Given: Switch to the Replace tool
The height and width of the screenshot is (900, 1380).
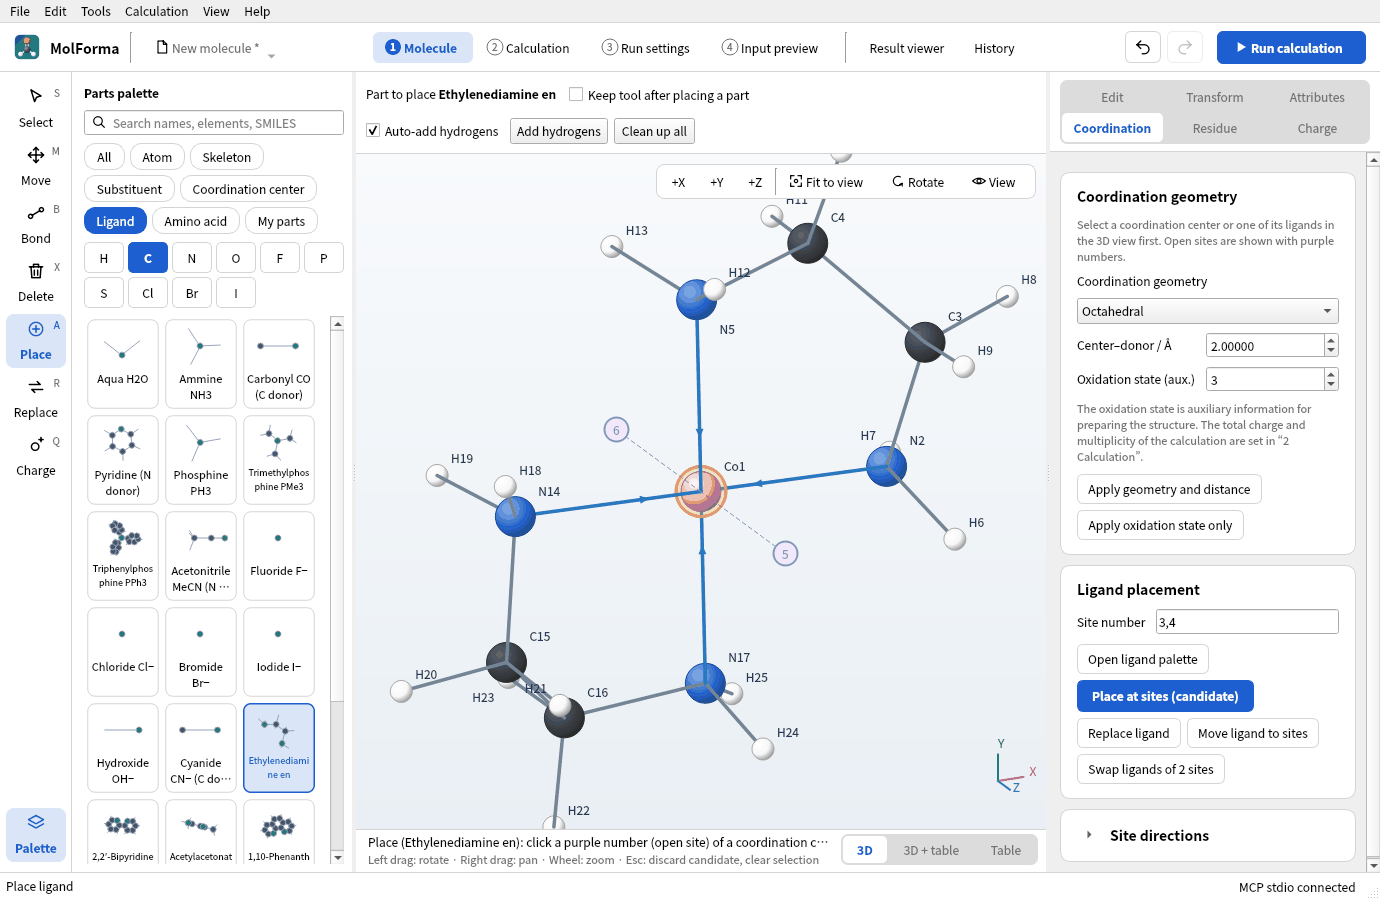Looking at the screenshot, I should [x=36, y=398].
